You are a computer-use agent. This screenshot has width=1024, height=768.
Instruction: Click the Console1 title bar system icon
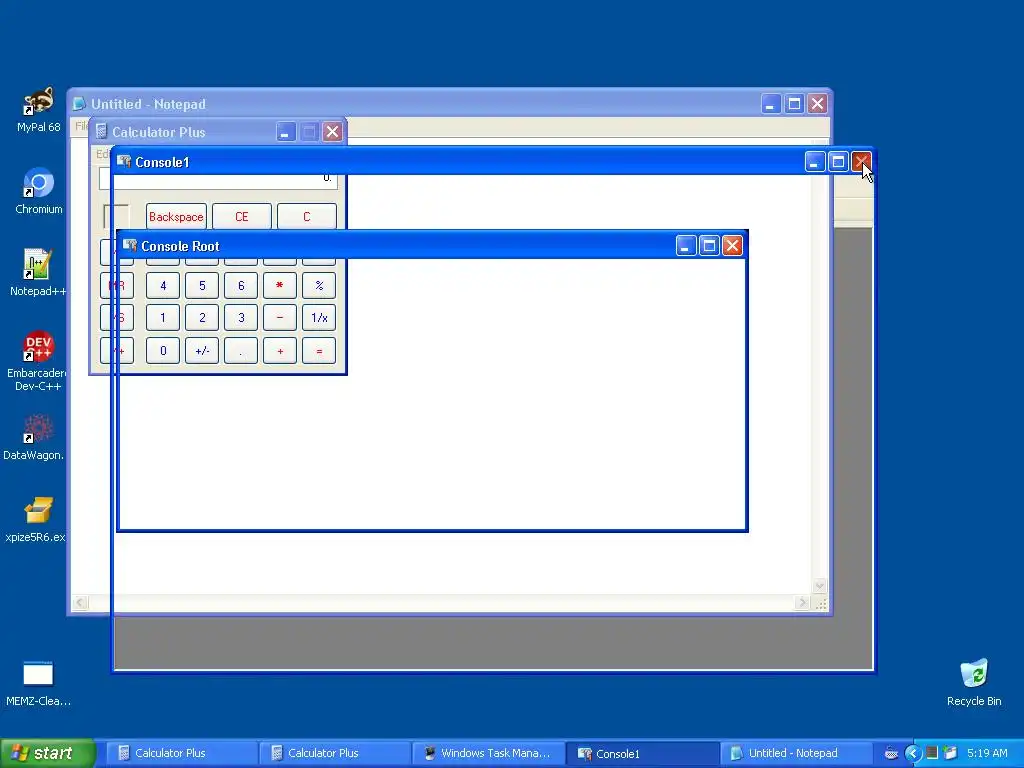(124, 161)
